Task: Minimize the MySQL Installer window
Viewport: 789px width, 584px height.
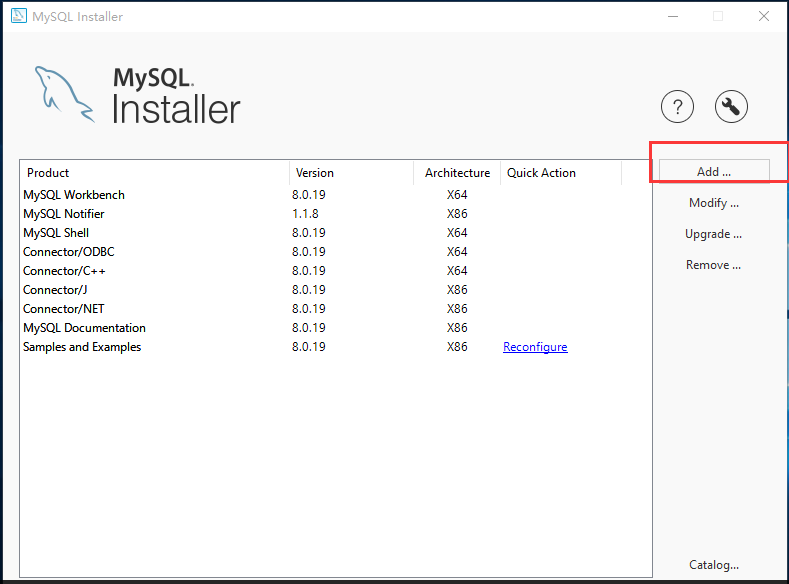Action: click(x=673, y=16)
